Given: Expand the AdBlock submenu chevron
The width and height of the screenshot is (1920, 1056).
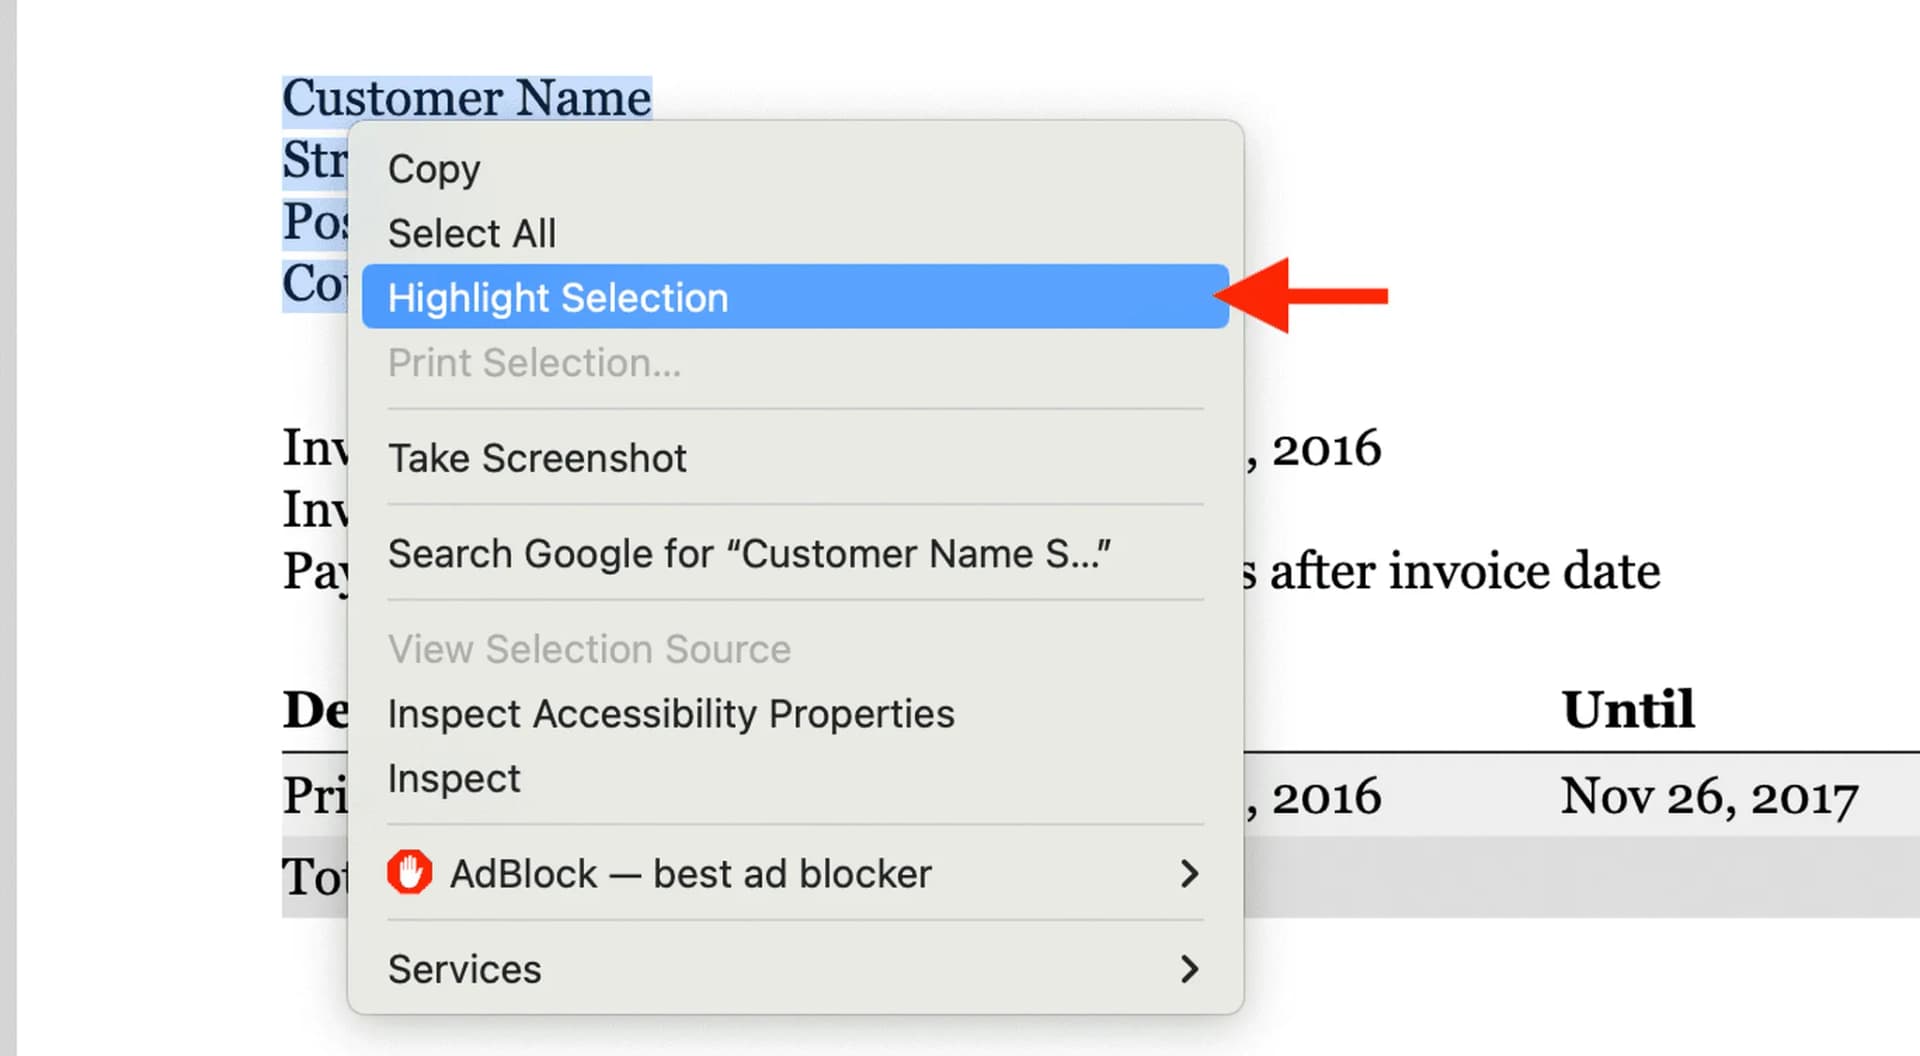Looking at the screenshot, I should click(1190, 874).
